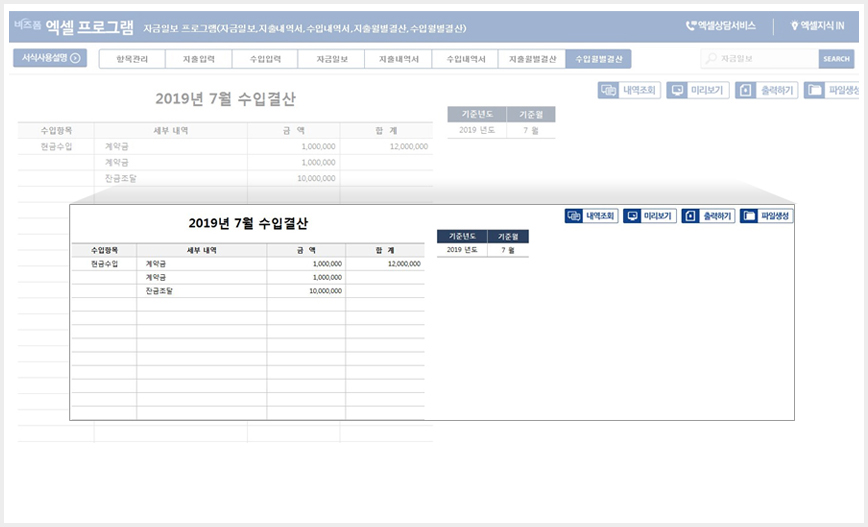Image resolution: width=868 pixels, height=527 pixels.
Task: Switch to the 지출입력 tab
Action: click(x=199, y=59)
